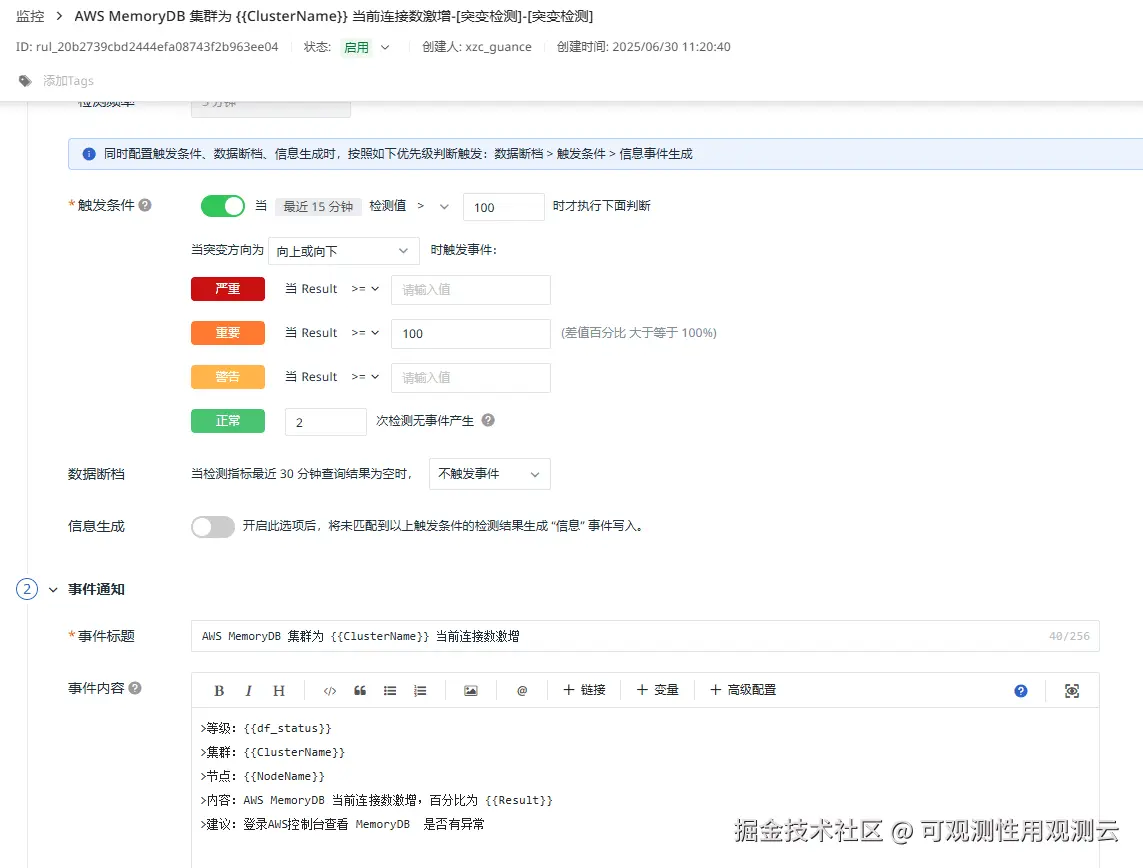Click the green 正常 level label
The image size is (1143, 868).
pyautogui.click(x=227, y=421)
